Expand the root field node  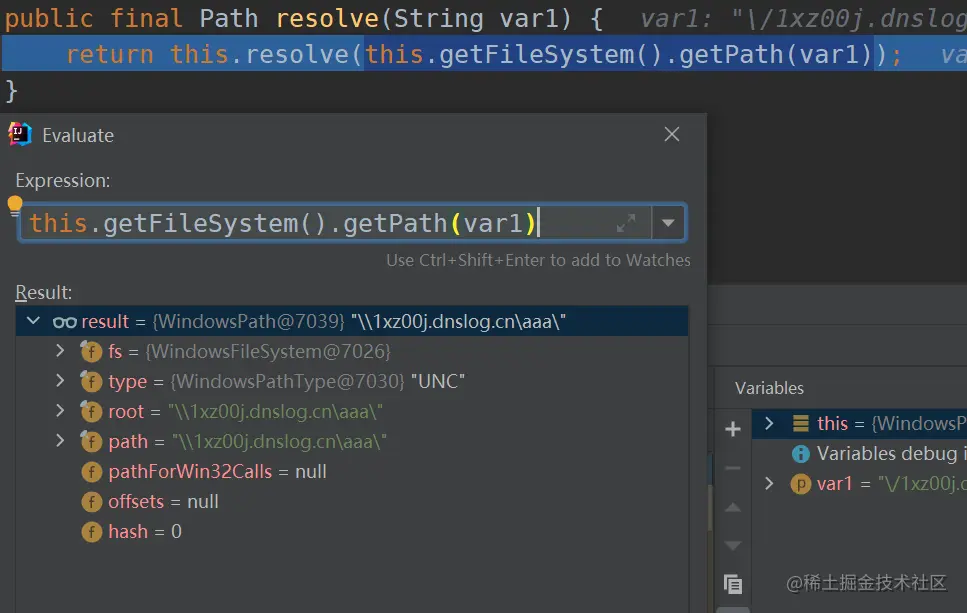(60, 410)
